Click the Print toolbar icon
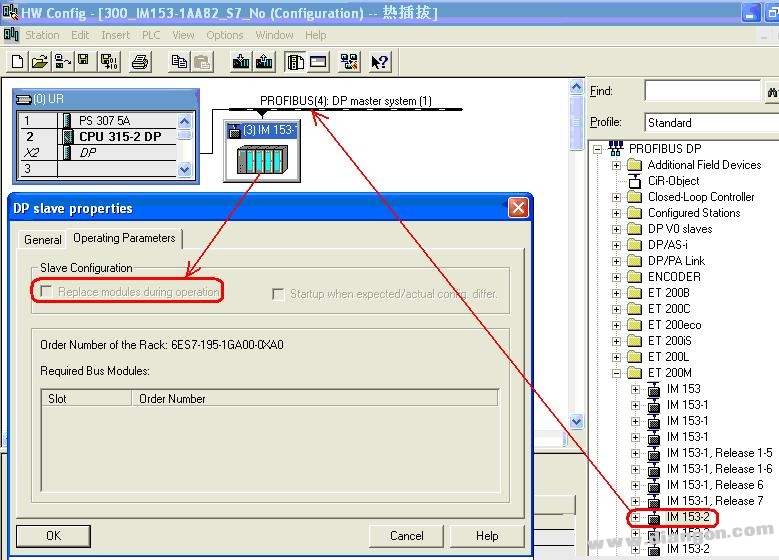The image size is (779, 560). click(x=140, y=62)
